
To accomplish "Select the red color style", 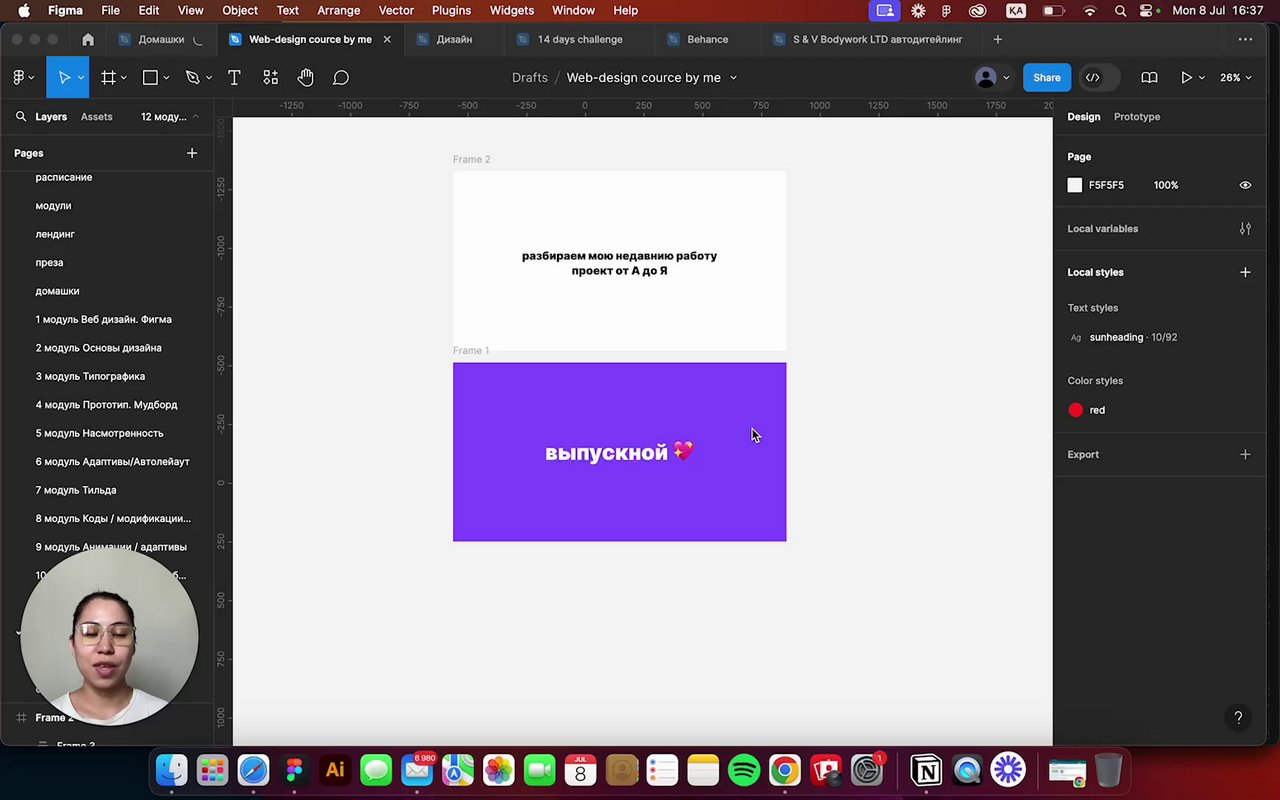I will coord(1097,410).
